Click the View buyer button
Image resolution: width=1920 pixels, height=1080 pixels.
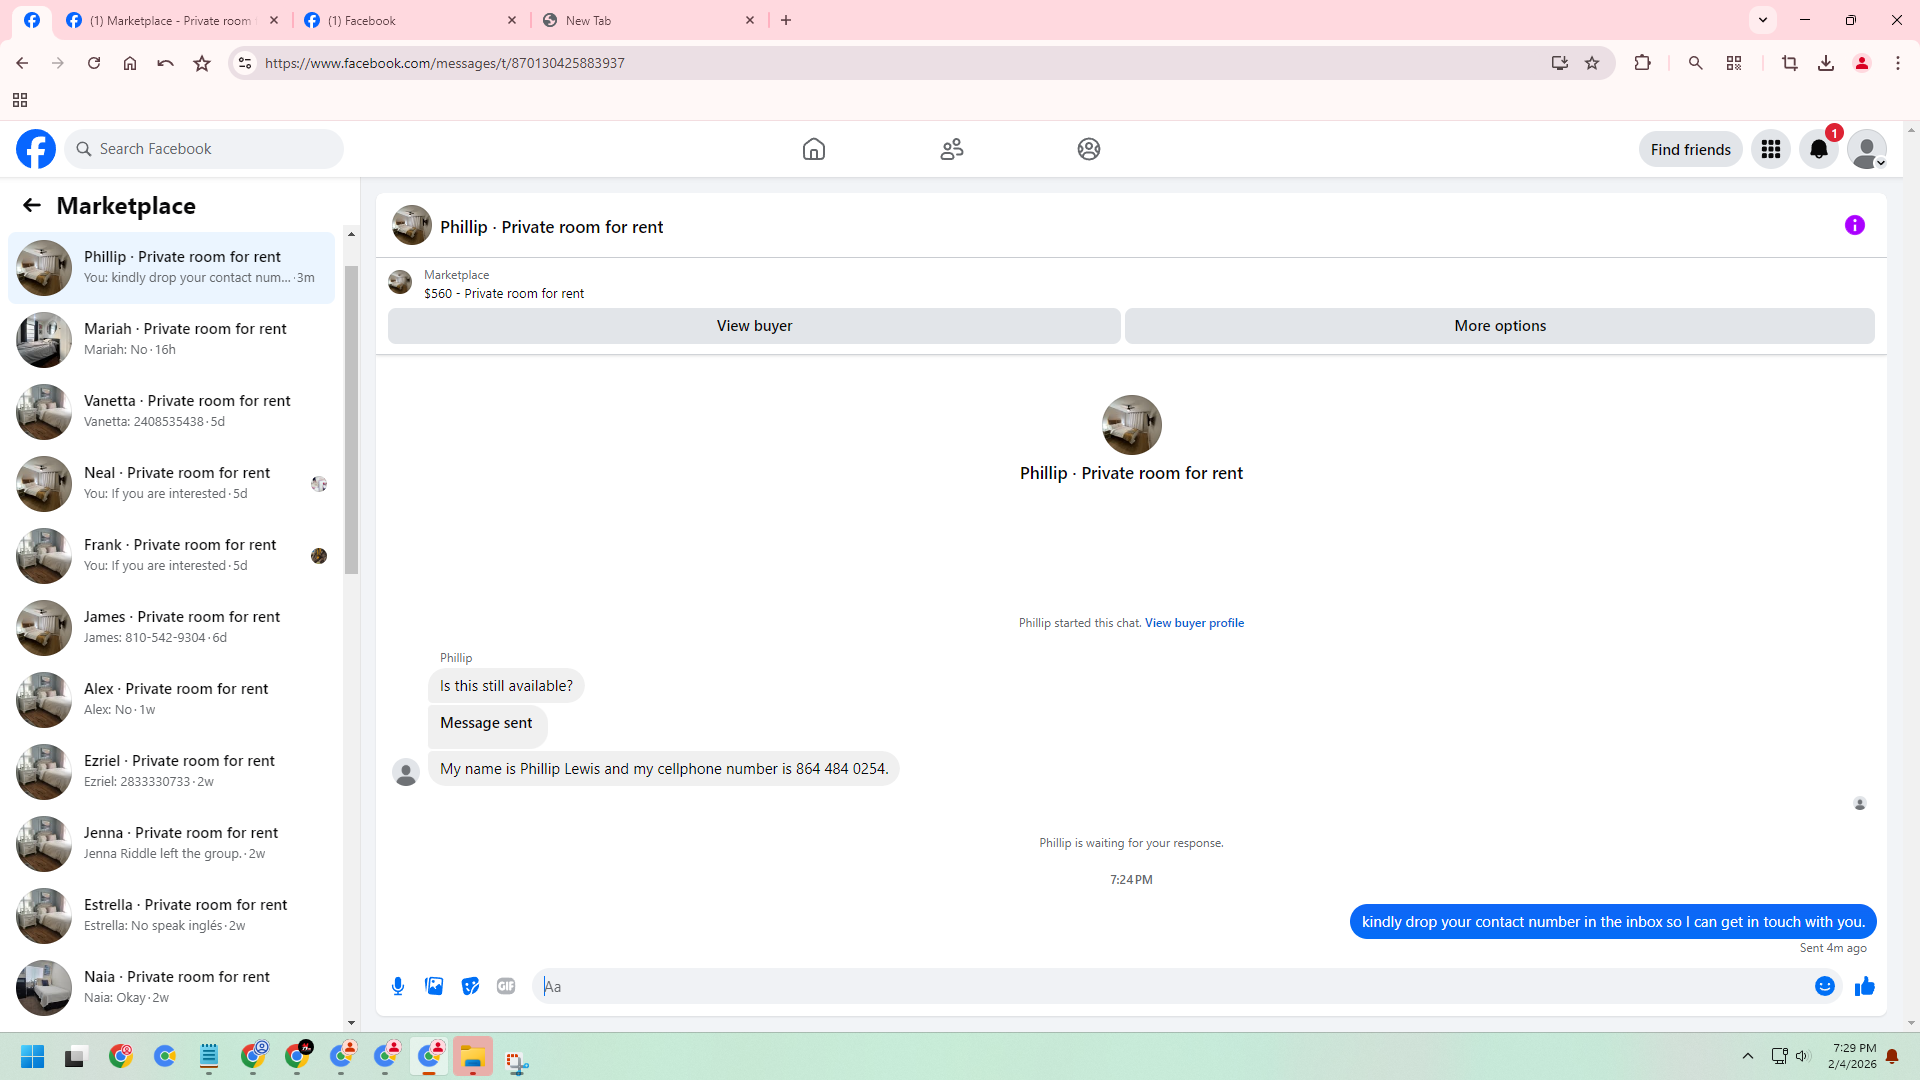click(753, 326)
